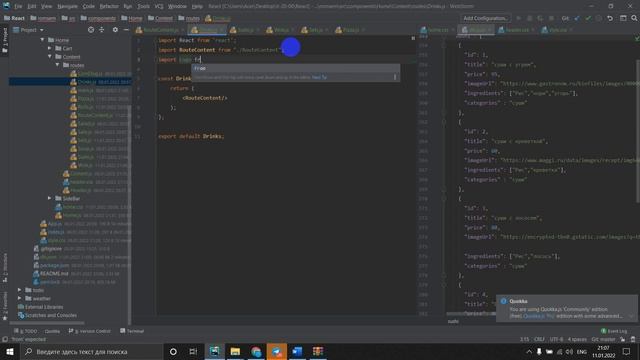The width and height of the screenshot is (640, 360).
Task: Click the Add Configuration button
Action: click(x=485, y=18)
